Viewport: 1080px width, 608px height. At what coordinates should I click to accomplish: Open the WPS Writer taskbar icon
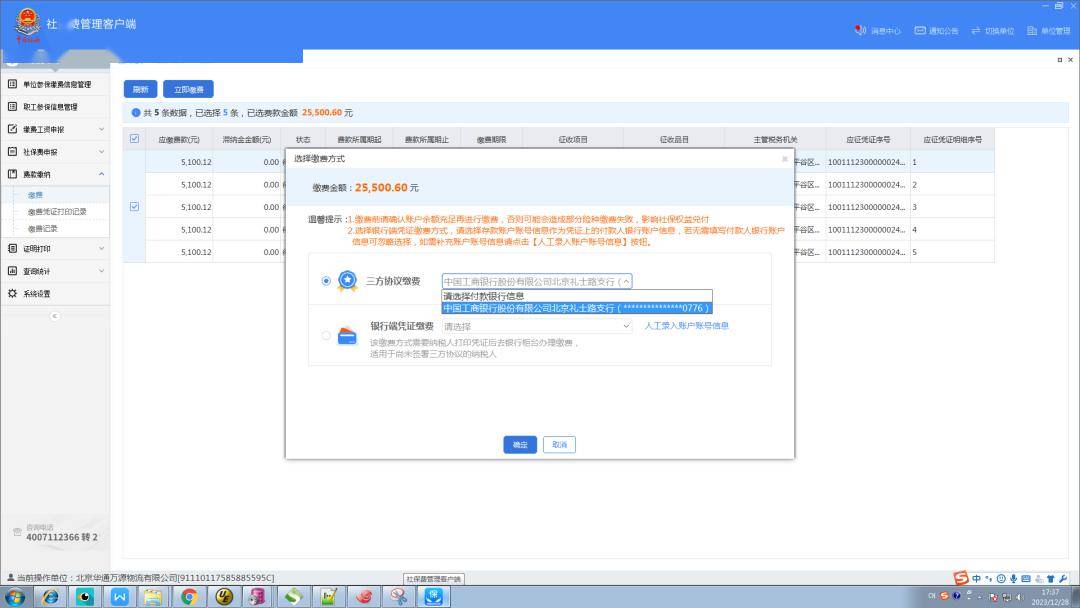pyautogui.click(x=120, y=596)
